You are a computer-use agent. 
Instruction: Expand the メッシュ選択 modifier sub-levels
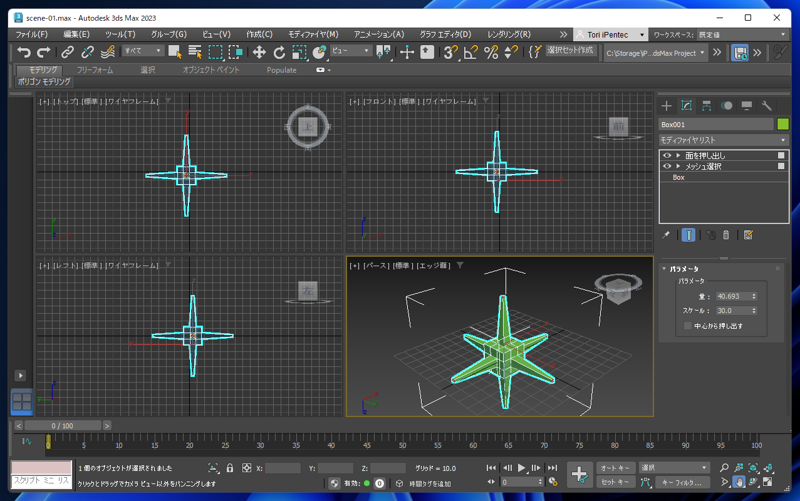(678, 166)
